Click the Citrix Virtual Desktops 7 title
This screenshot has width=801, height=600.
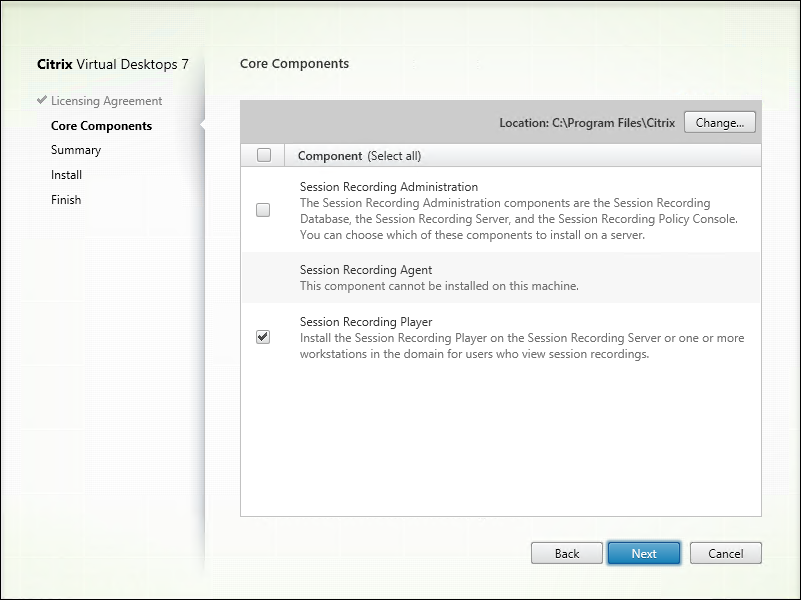coord(112,66)
